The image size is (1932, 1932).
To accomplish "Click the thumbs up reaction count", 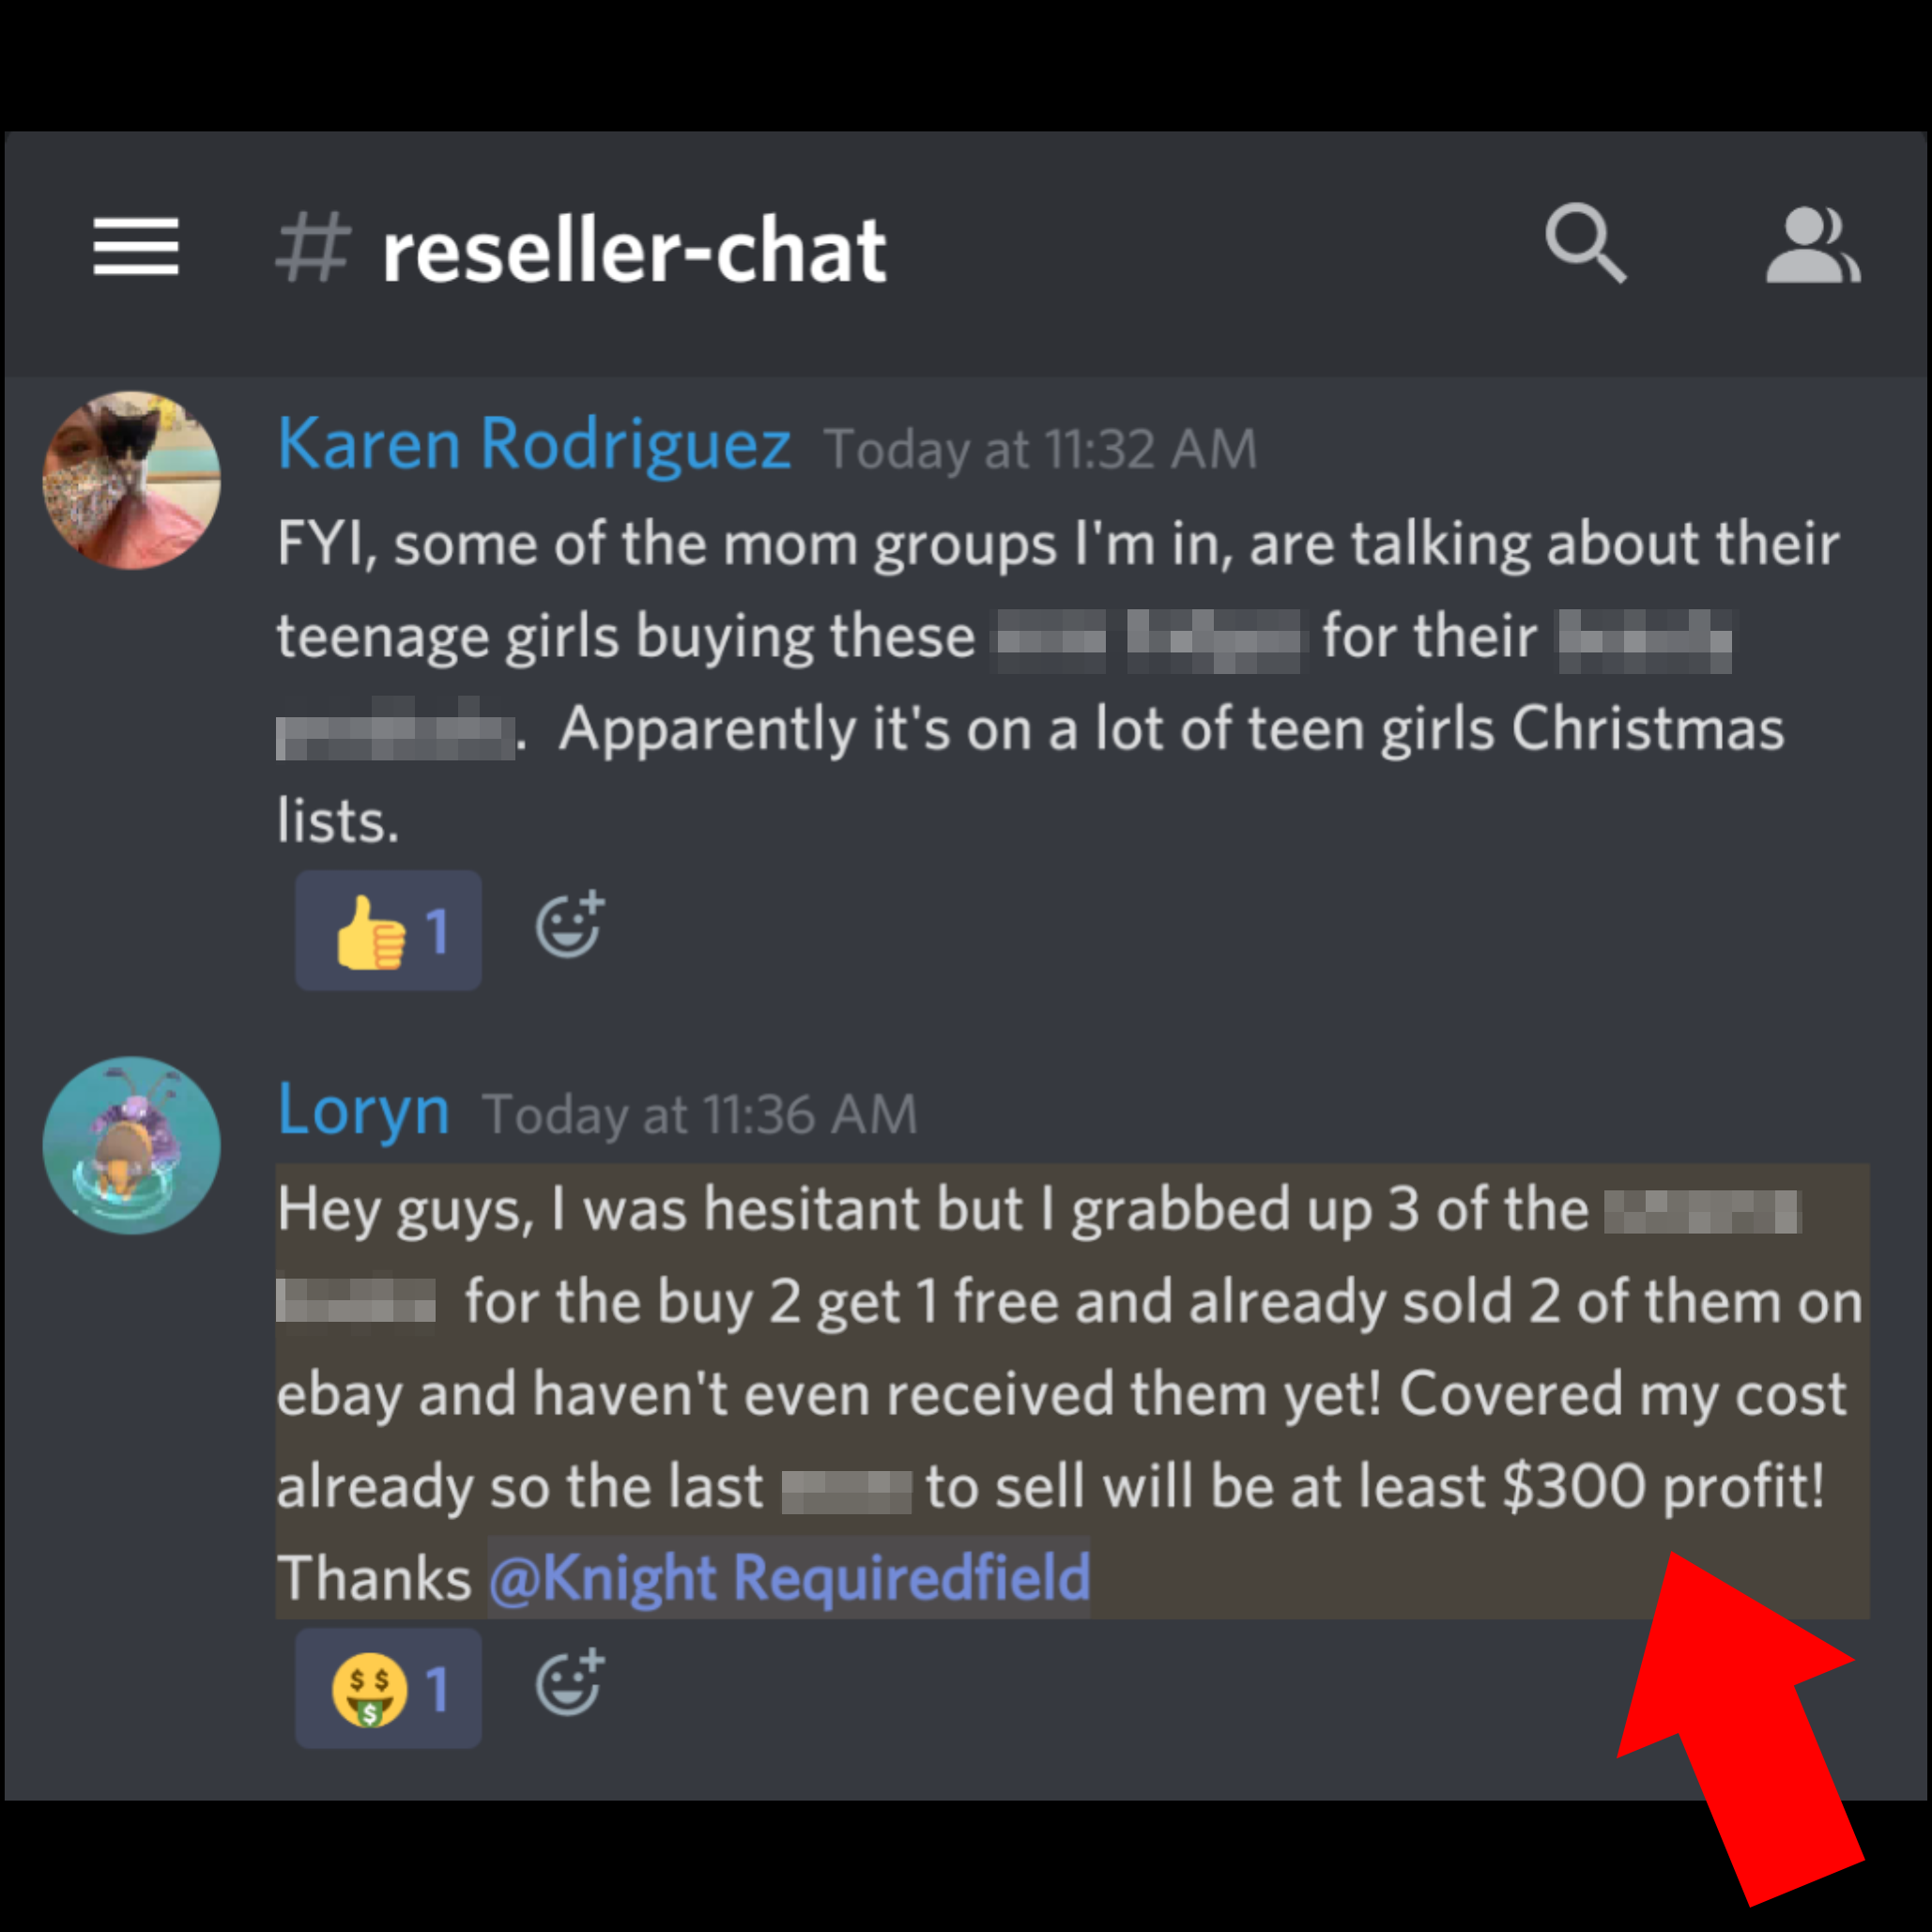I will pyautogui.click(x=437, y=931).
